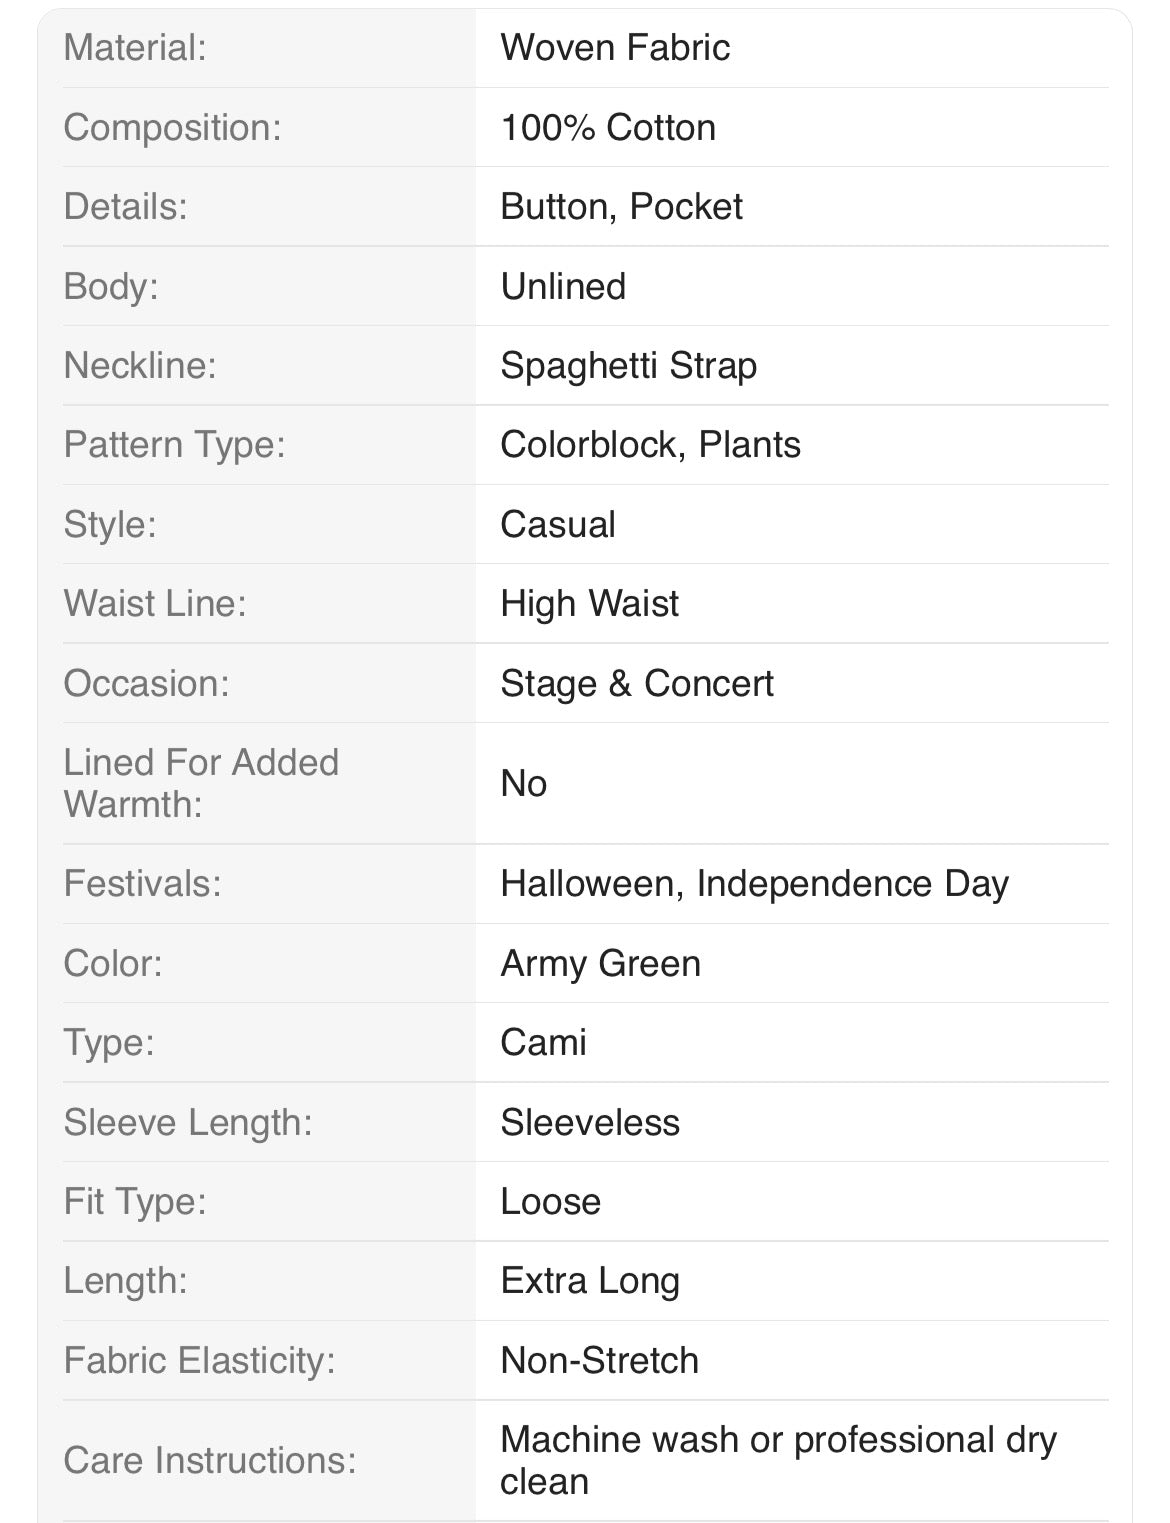Tap the "Button, Pocket" details value
1170x1523 pixels.
click(621, 206)
